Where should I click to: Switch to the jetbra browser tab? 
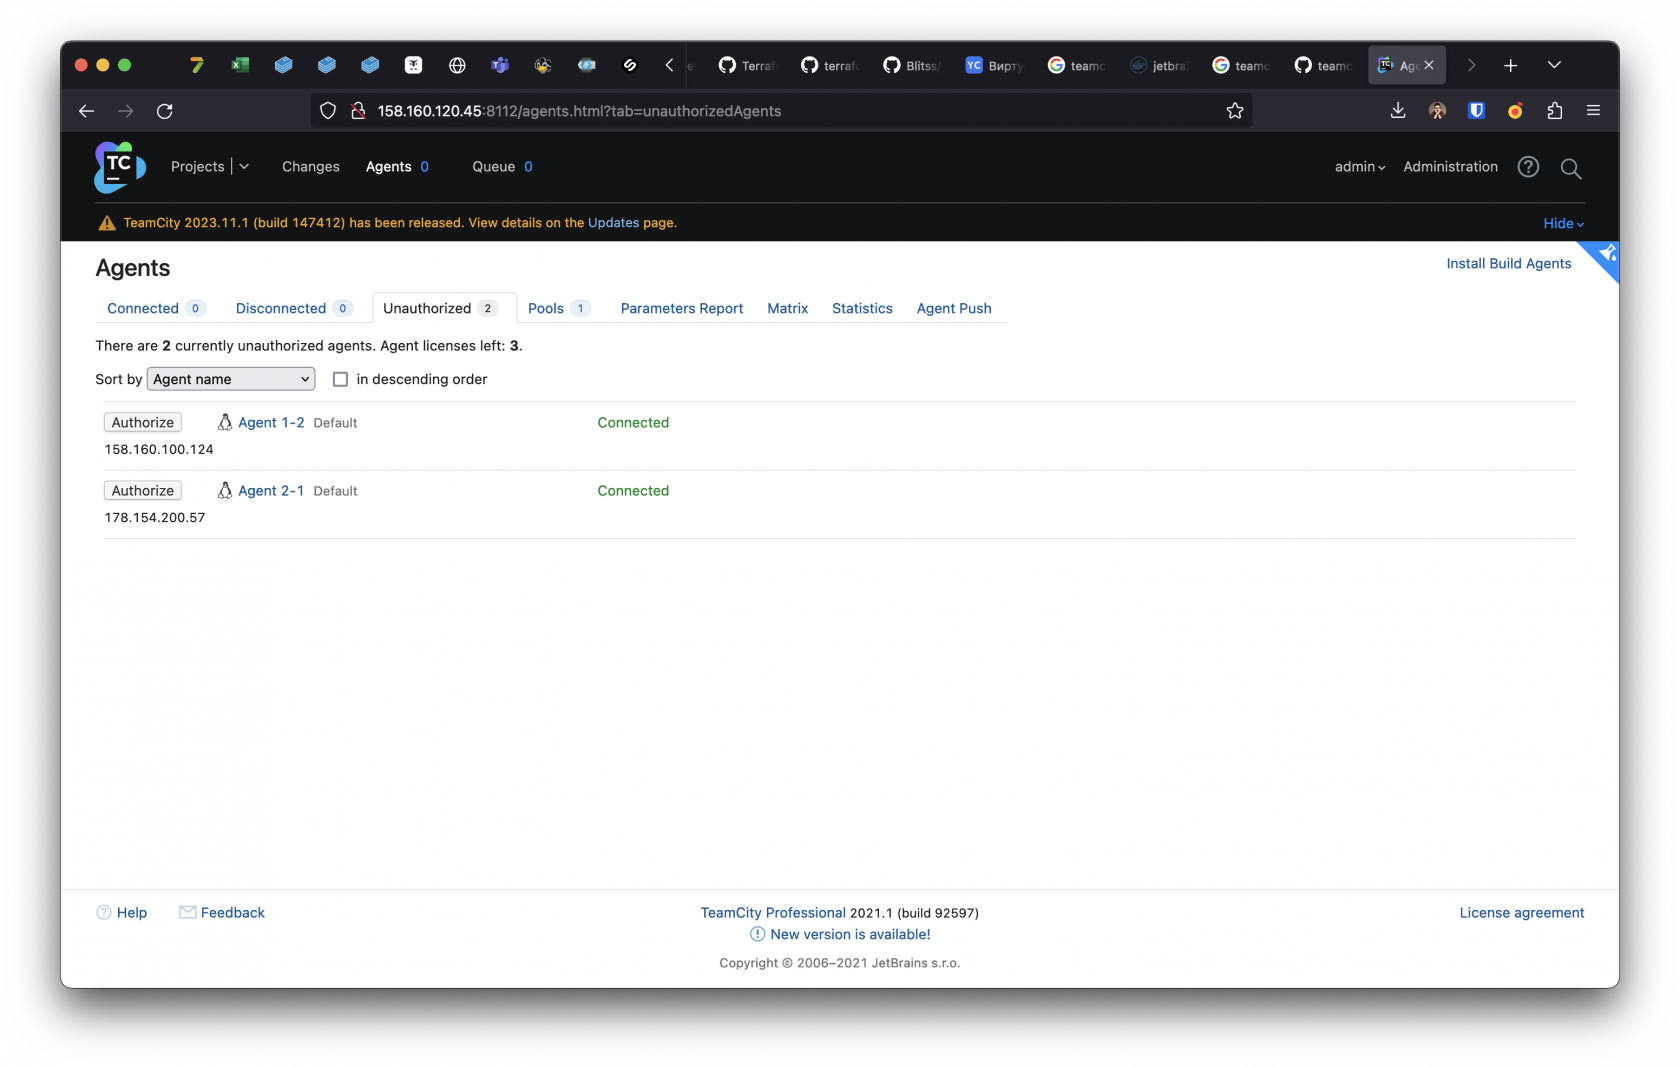[1159, 65]
